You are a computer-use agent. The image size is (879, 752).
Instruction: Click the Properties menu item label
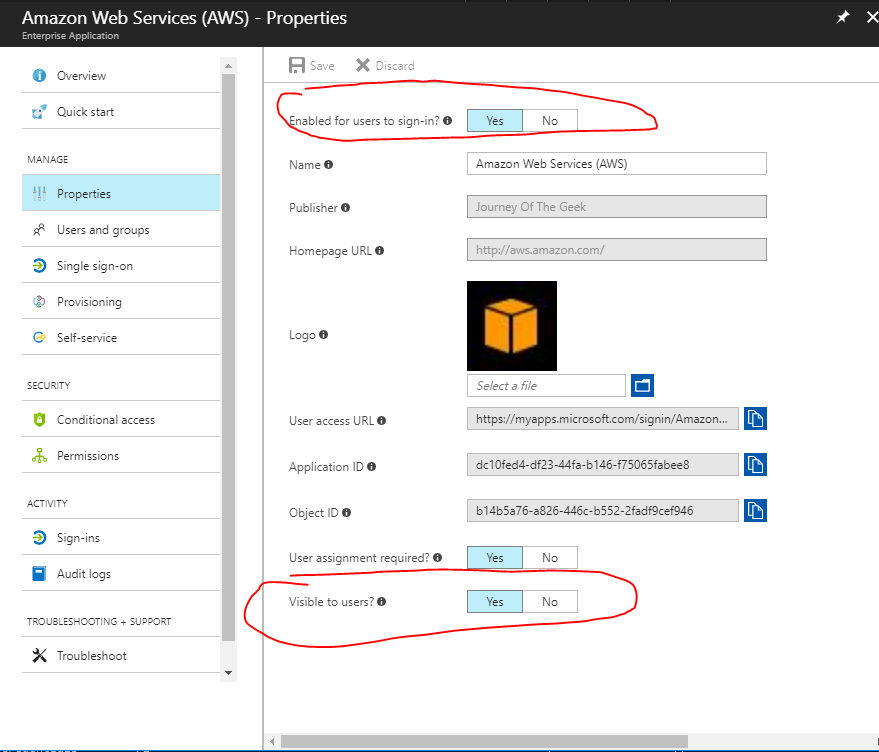pyautogui.click(x=84, y=193)
